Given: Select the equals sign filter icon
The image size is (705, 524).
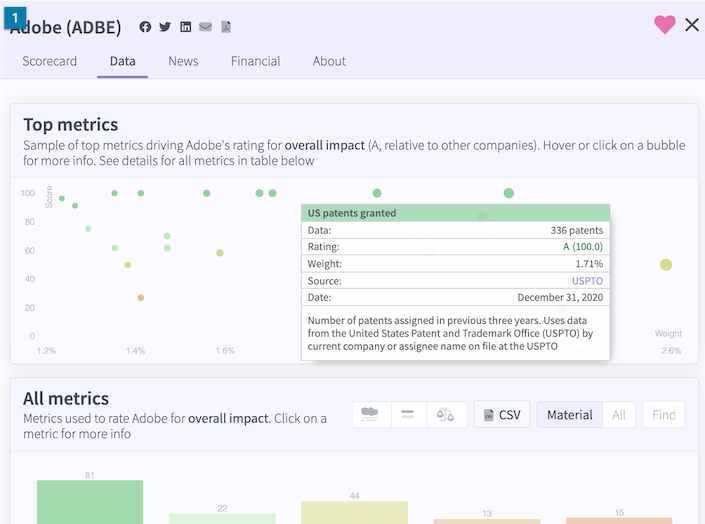Looking at the screenshot, I should 407,414.
